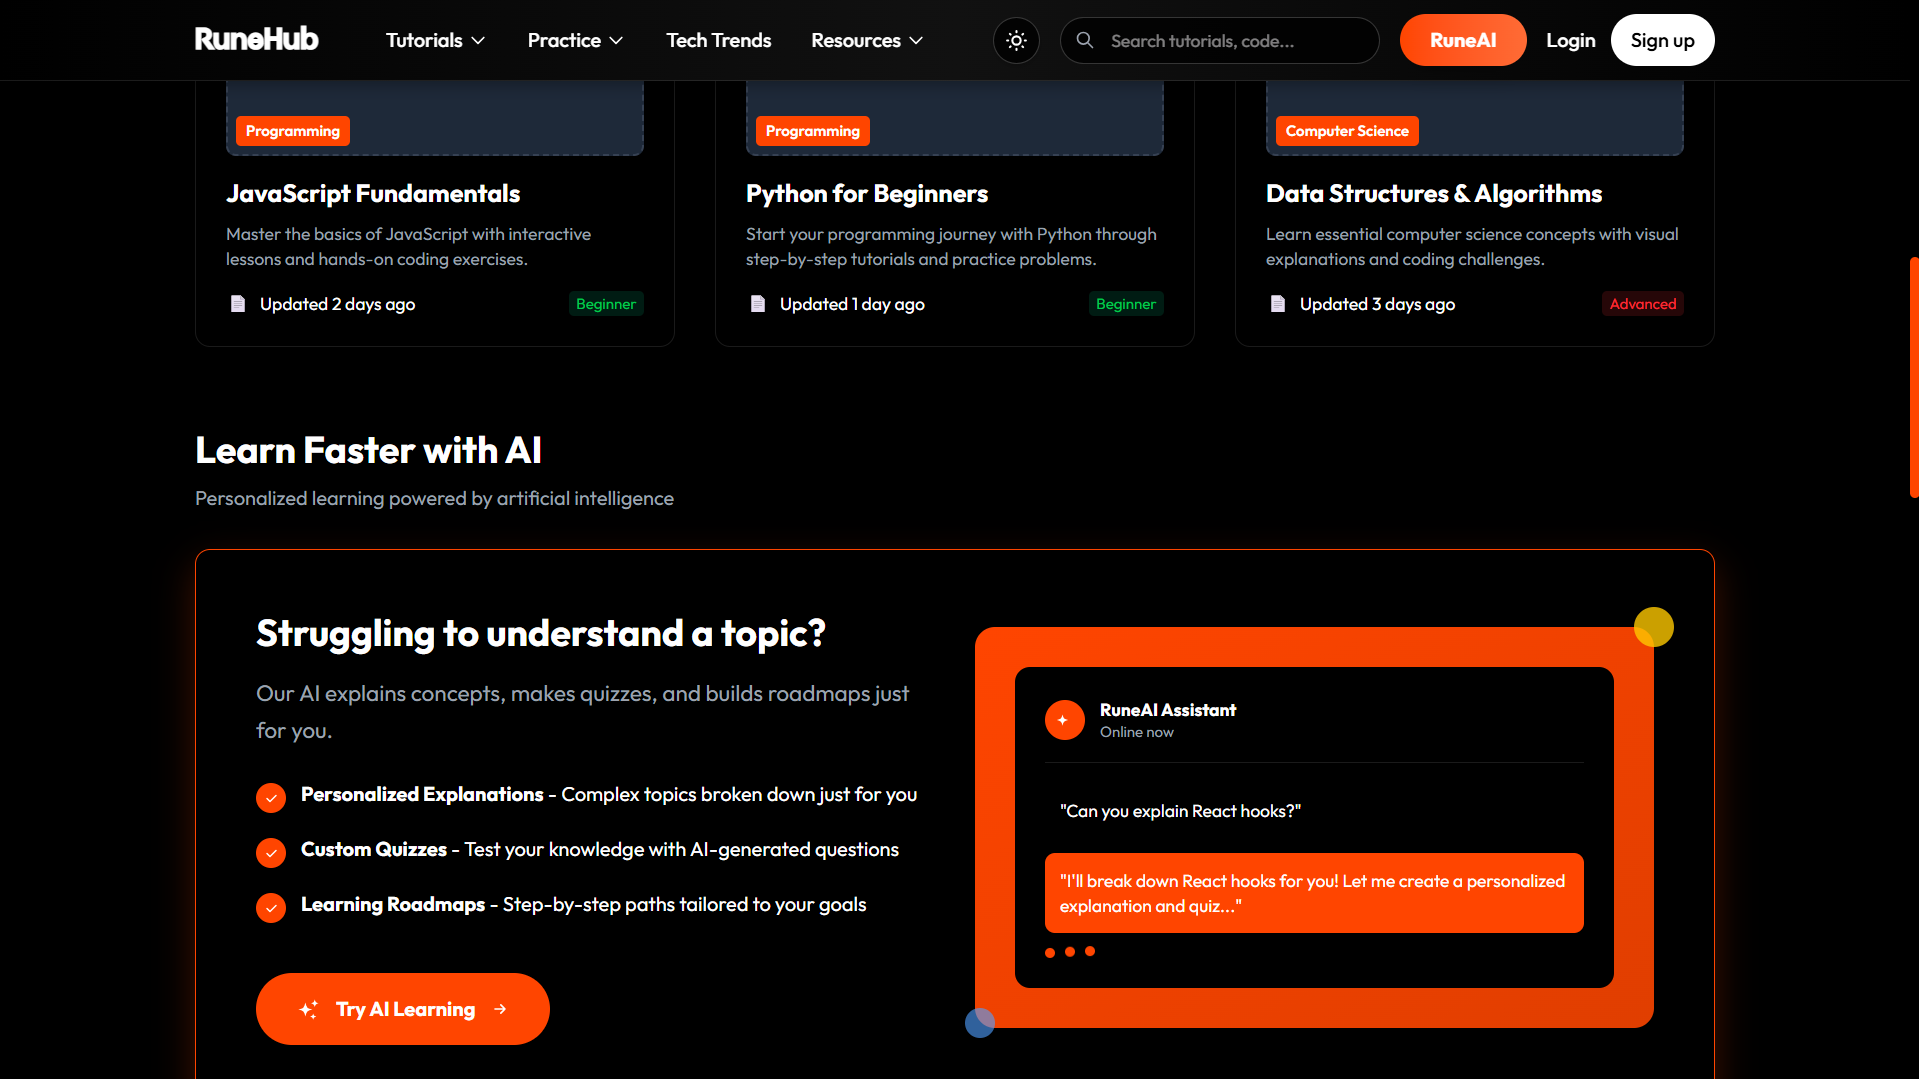Click the document icon beside Updated 3 days ago
Screen dimensions: 1919x1079
pyautogui.click(x=1278, y=304)
